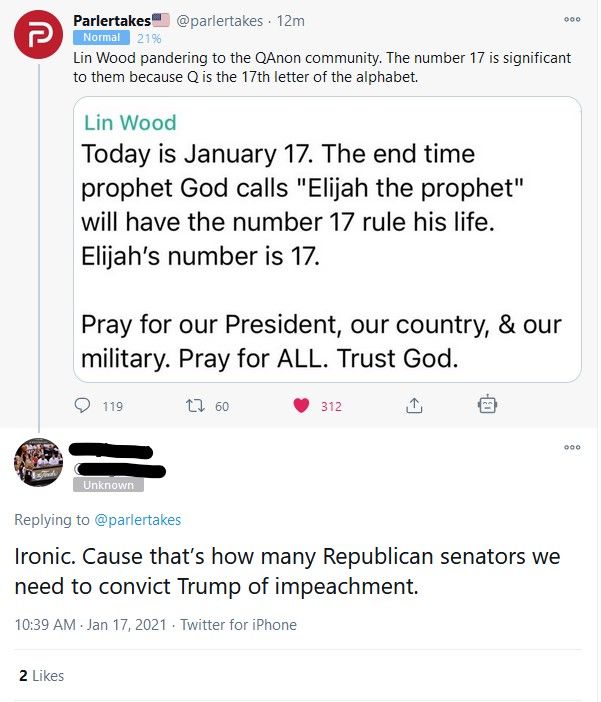Click the Twitter for iPhone source link
Screen dimensions: 601x702
(238, 625)
